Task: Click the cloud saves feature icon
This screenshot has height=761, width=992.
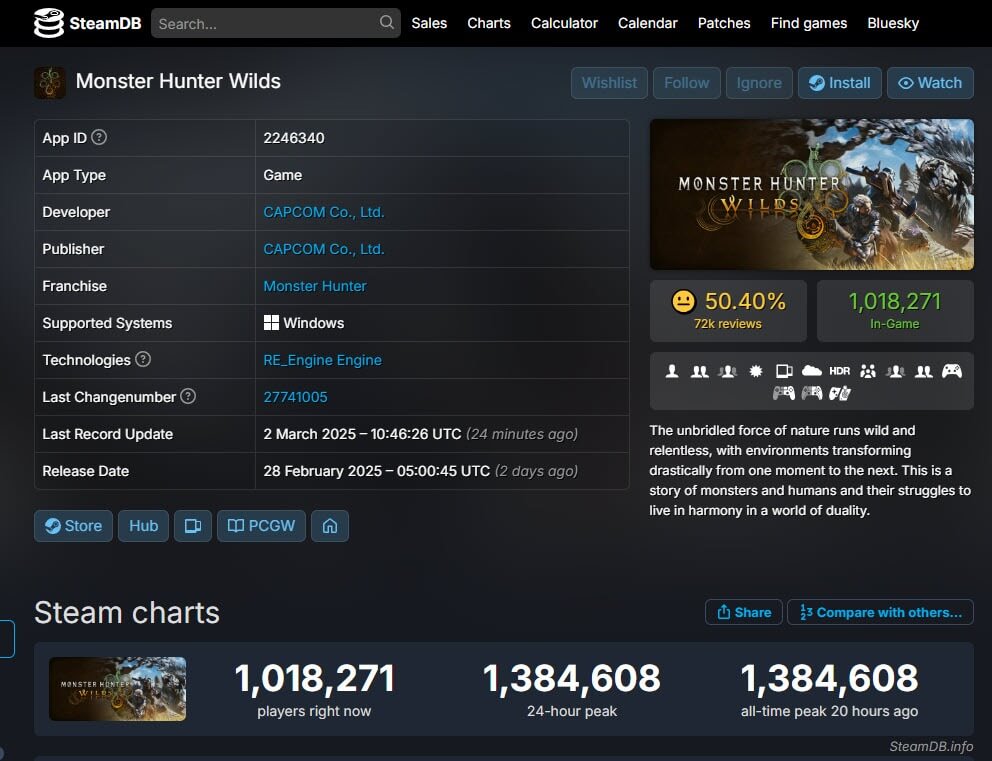Action: pos(812,371)
